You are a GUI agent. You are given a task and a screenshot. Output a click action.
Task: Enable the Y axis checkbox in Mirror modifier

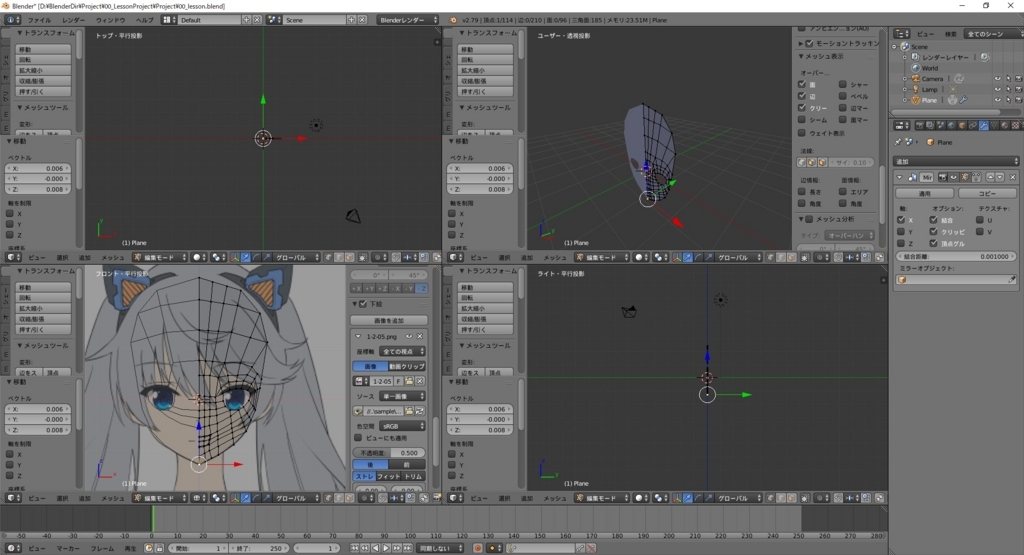901,231
